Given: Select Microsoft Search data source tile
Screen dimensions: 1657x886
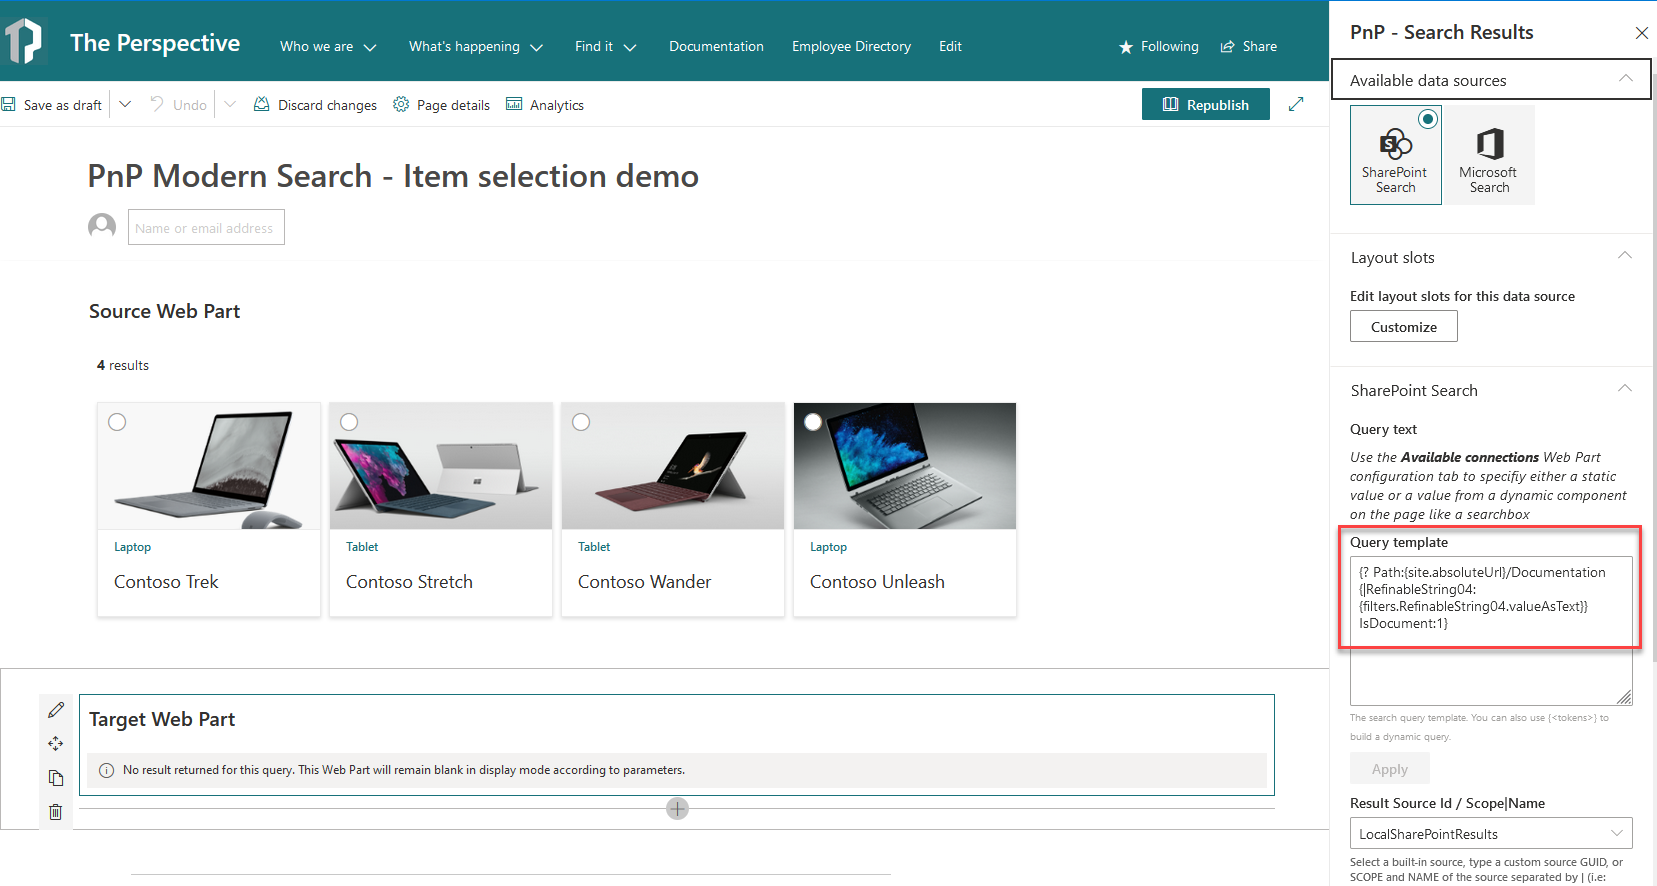Looking at the screenshot, I should coord(1489,155).
